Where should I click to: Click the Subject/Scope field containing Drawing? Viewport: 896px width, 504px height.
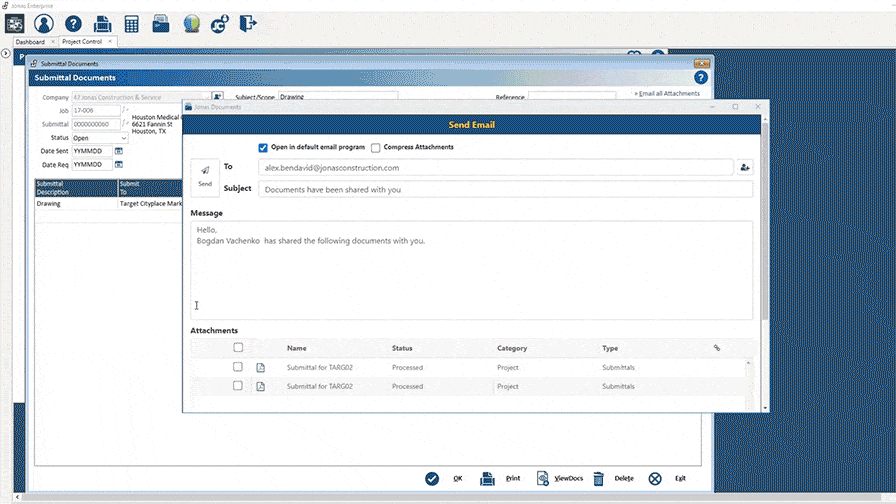click(x=338, y=97)
